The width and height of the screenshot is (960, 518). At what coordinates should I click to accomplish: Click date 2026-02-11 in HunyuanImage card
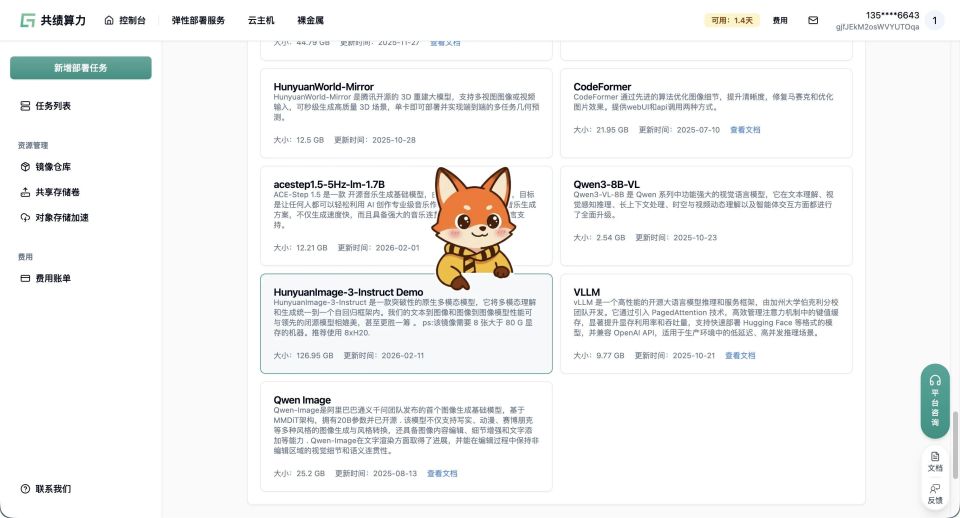(x=402, y=356)
